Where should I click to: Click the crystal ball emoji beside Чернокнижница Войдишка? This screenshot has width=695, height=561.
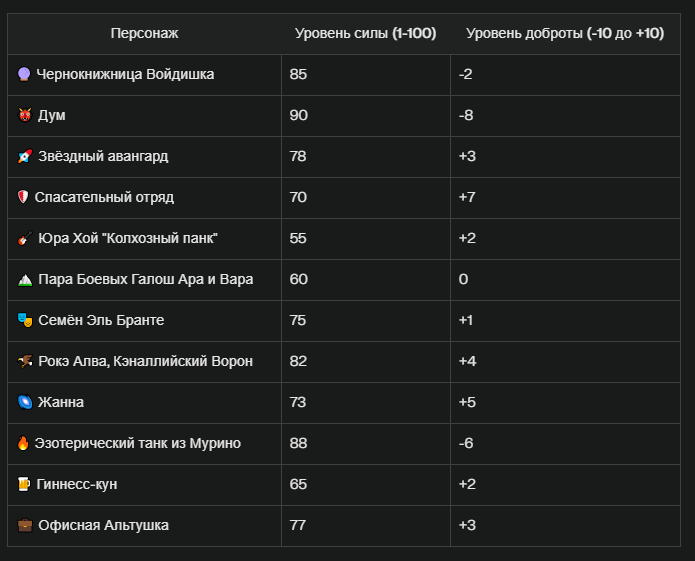tap(24, 74)
